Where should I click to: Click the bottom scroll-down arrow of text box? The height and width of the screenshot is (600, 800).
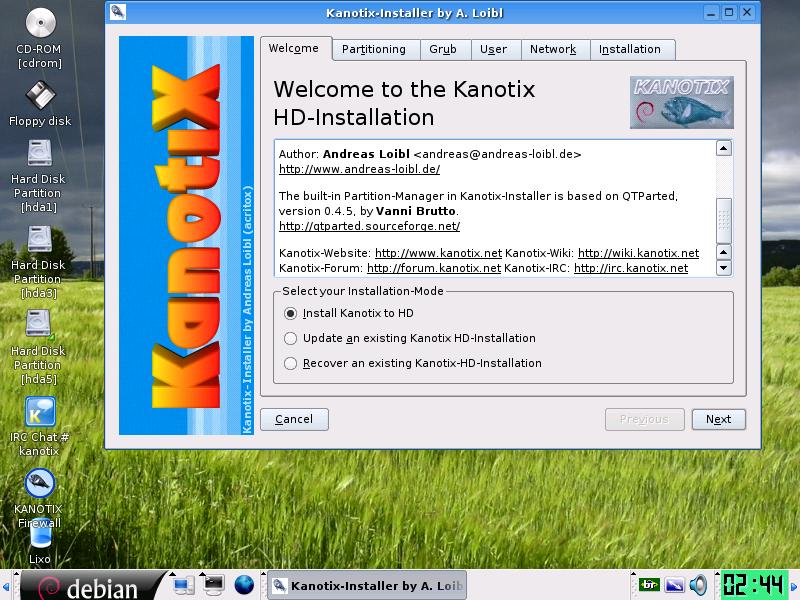point(723,268)
